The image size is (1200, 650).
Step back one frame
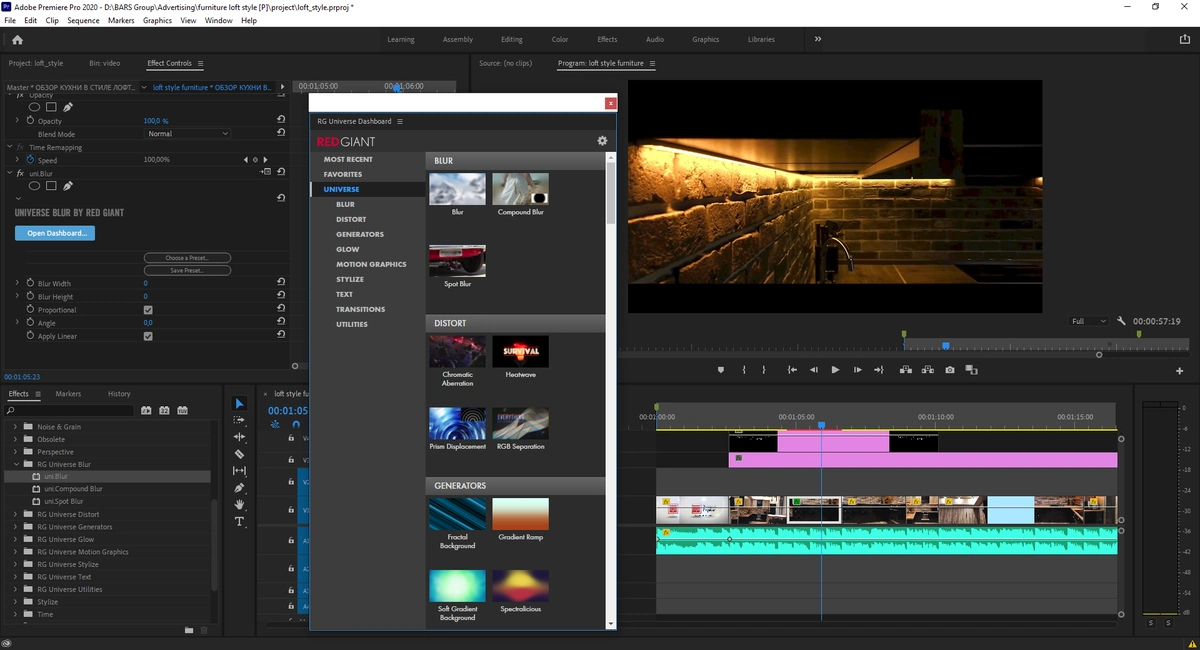point(814,370)
